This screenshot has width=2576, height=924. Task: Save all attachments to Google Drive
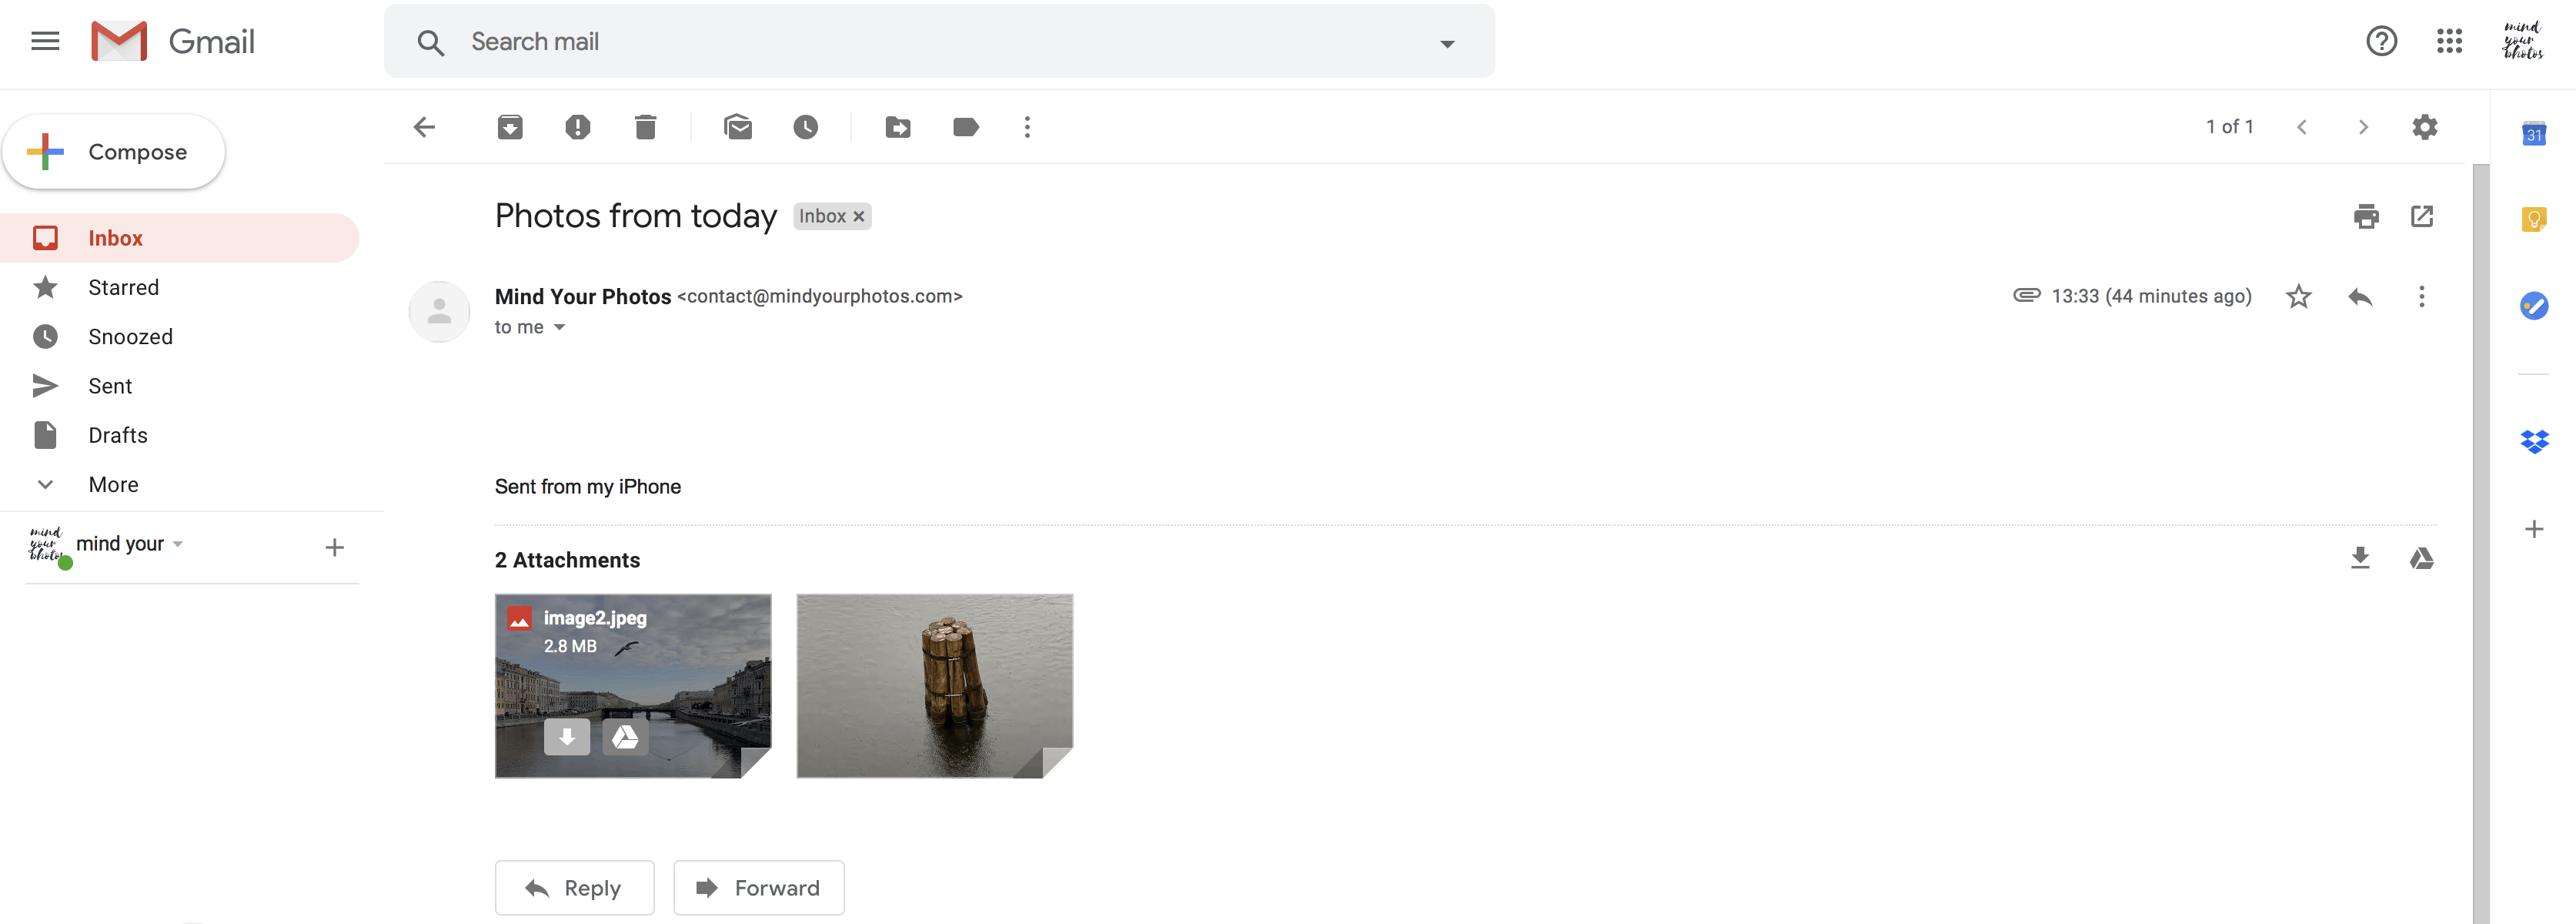point(2423,558)
